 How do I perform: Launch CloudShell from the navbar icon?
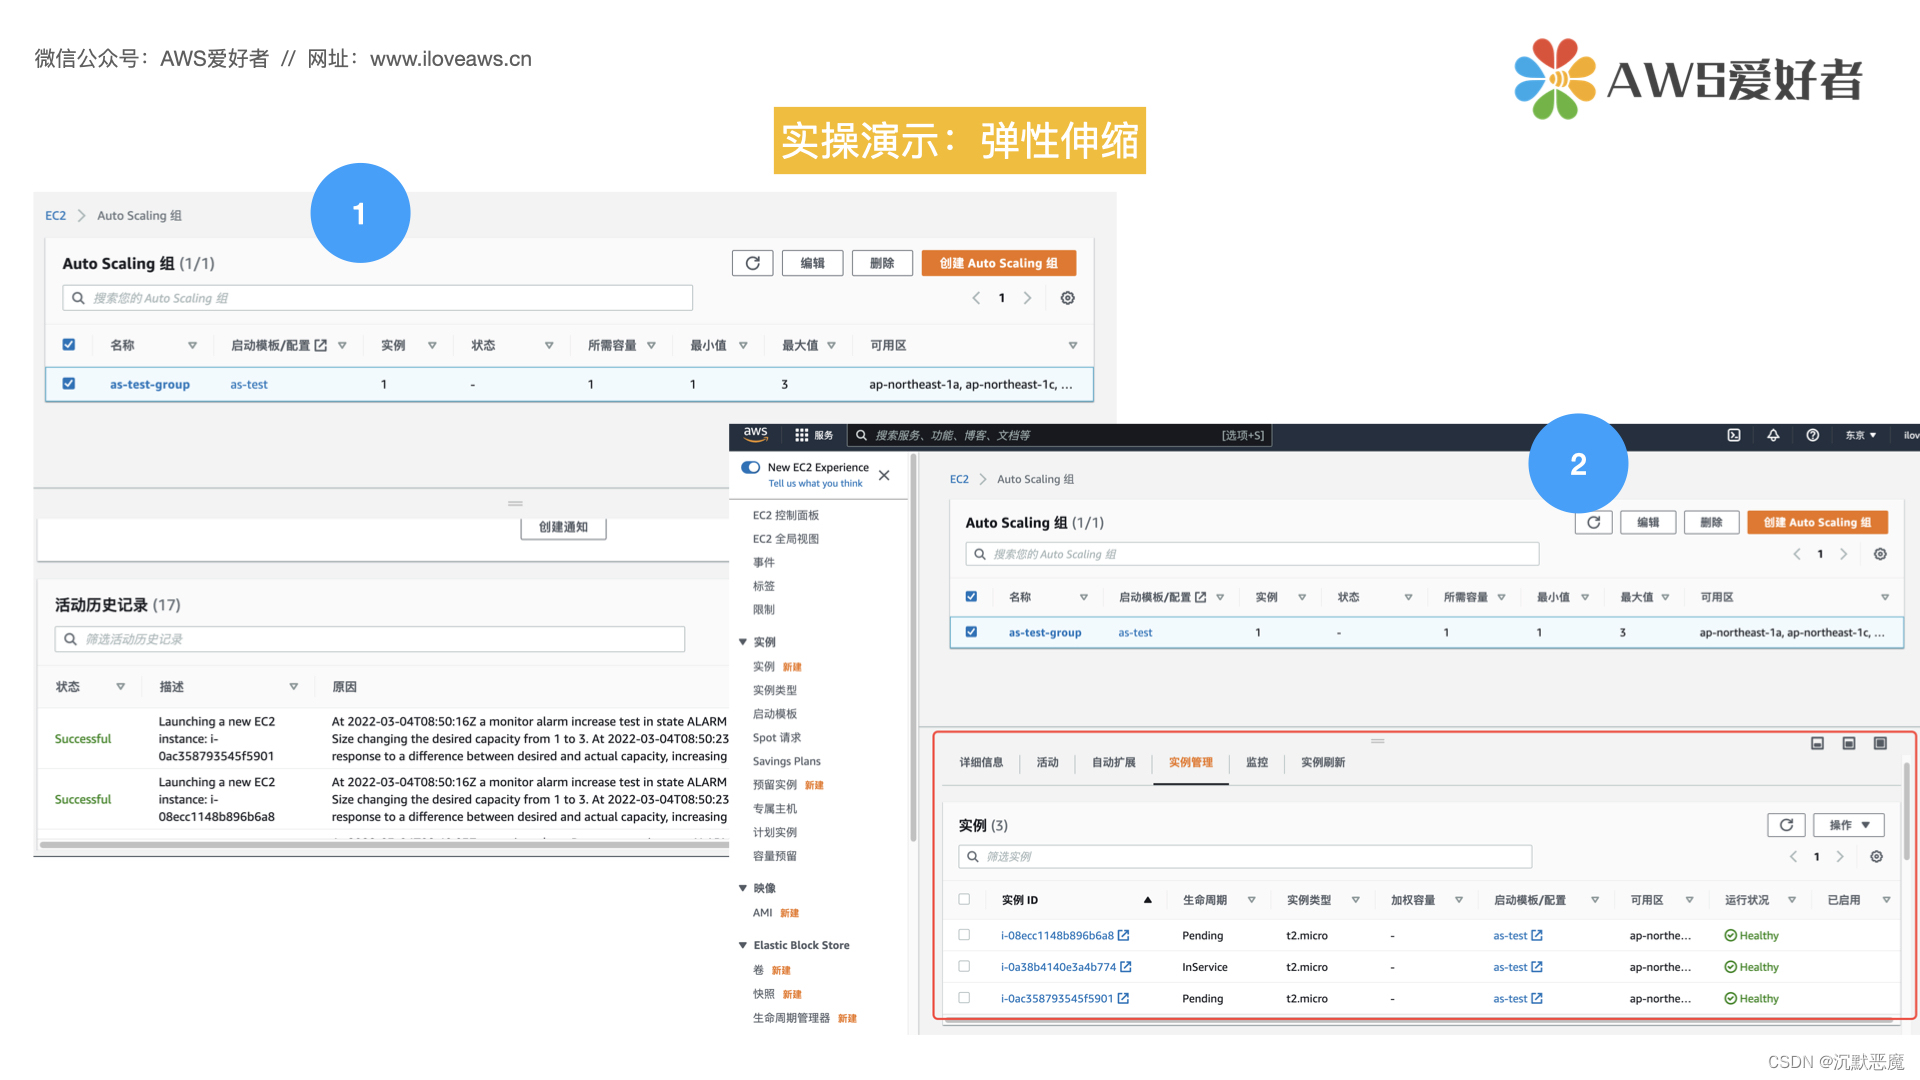point(1734,435)
